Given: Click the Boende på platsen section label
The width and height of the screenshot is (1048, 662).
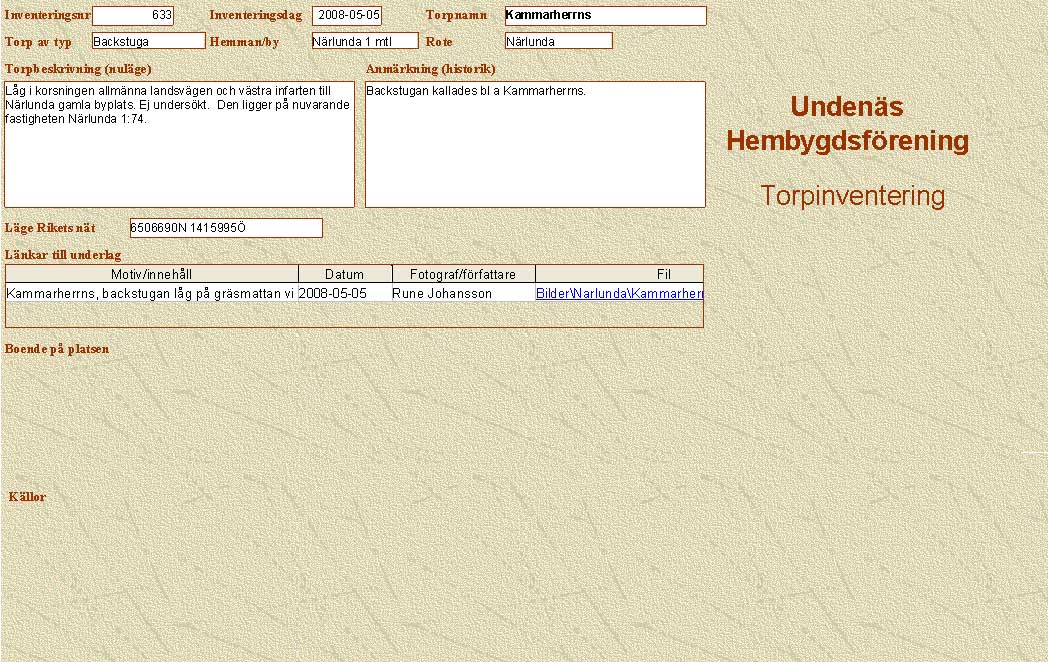Looking at the screenshot, I should 57,349.
